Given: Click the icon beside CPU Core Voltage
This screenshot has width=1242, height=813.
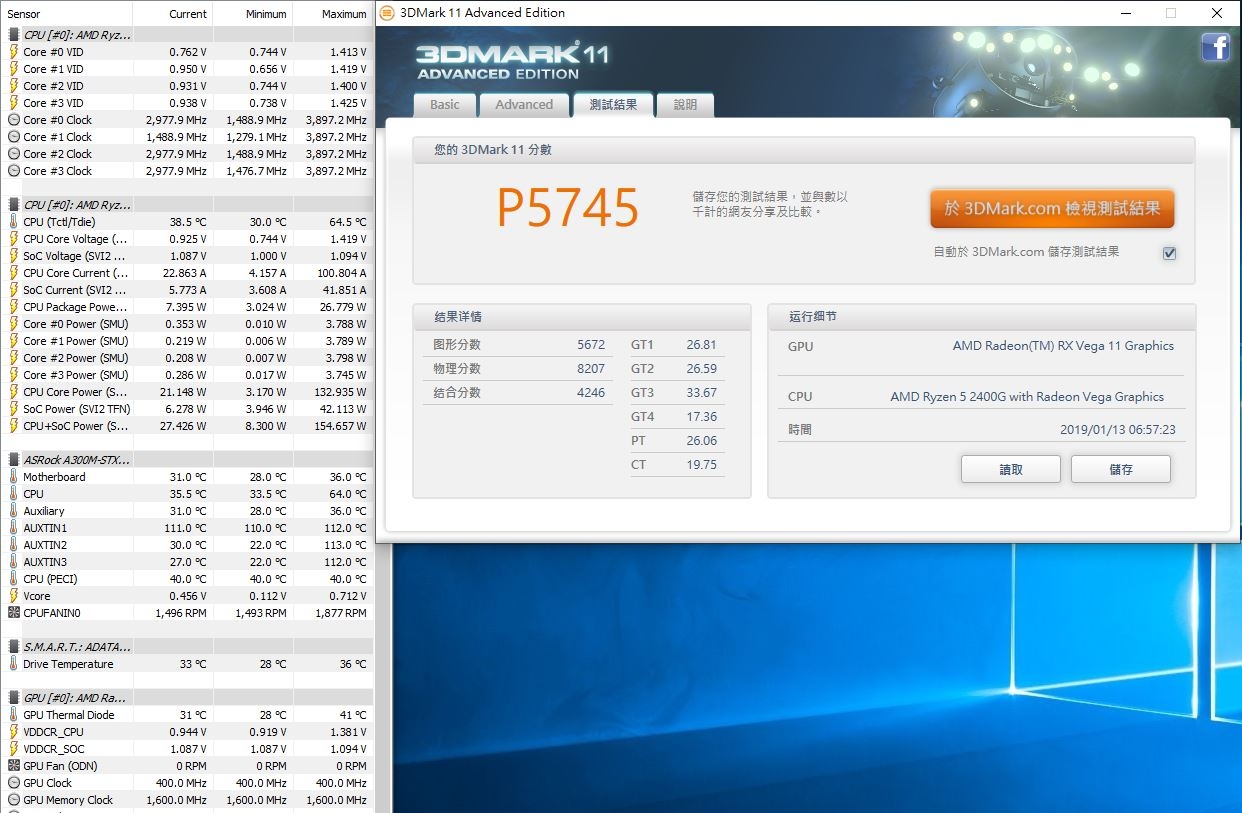Looking at the screenshot, I should (13, 239).
